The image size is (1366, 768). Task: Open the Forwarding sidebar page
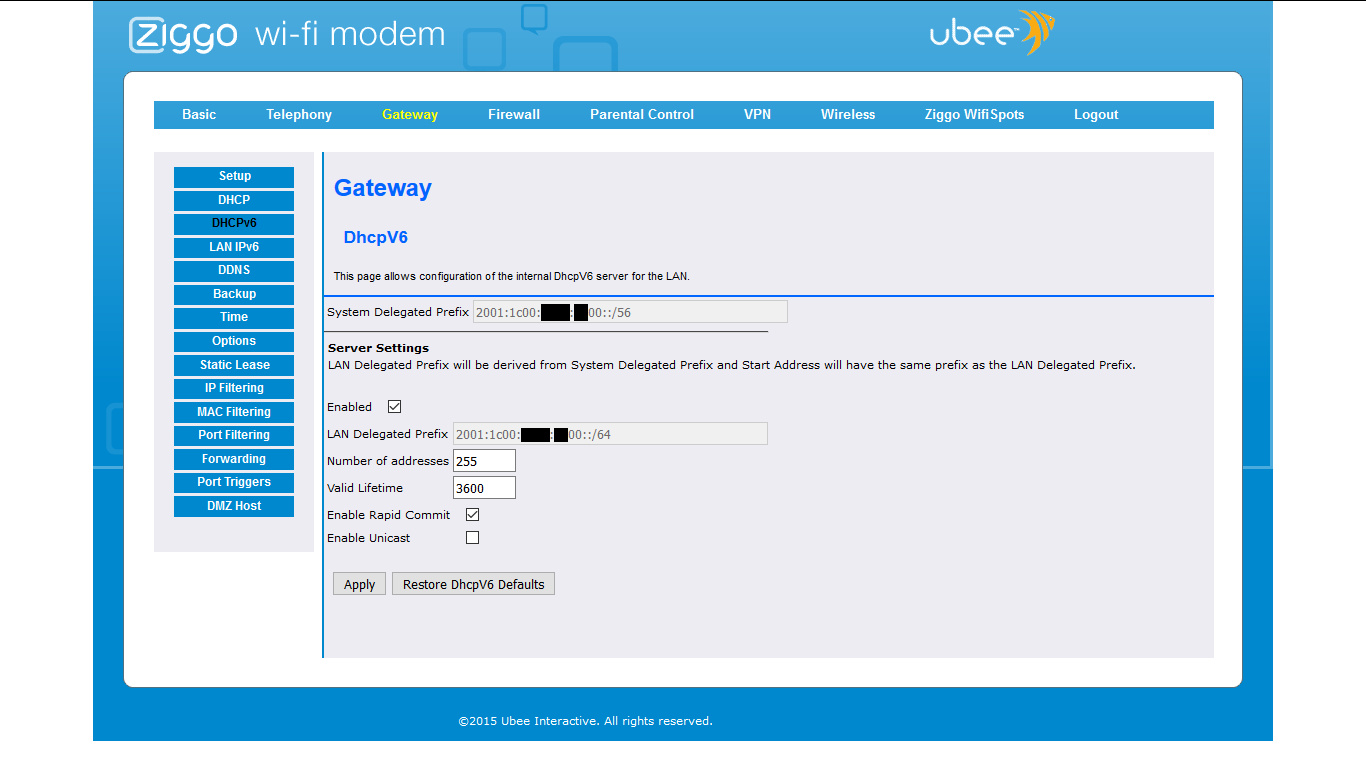coord(234,460)
